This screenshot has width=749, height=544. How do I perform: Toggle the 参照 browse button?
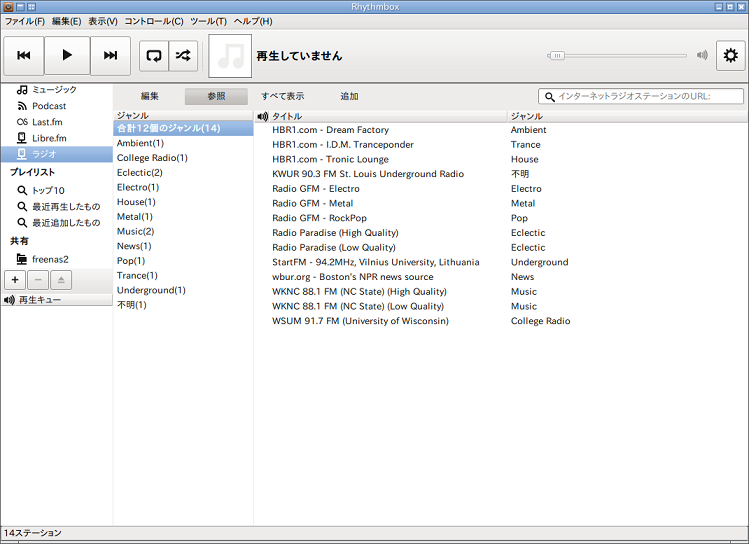tap(216, 96)
